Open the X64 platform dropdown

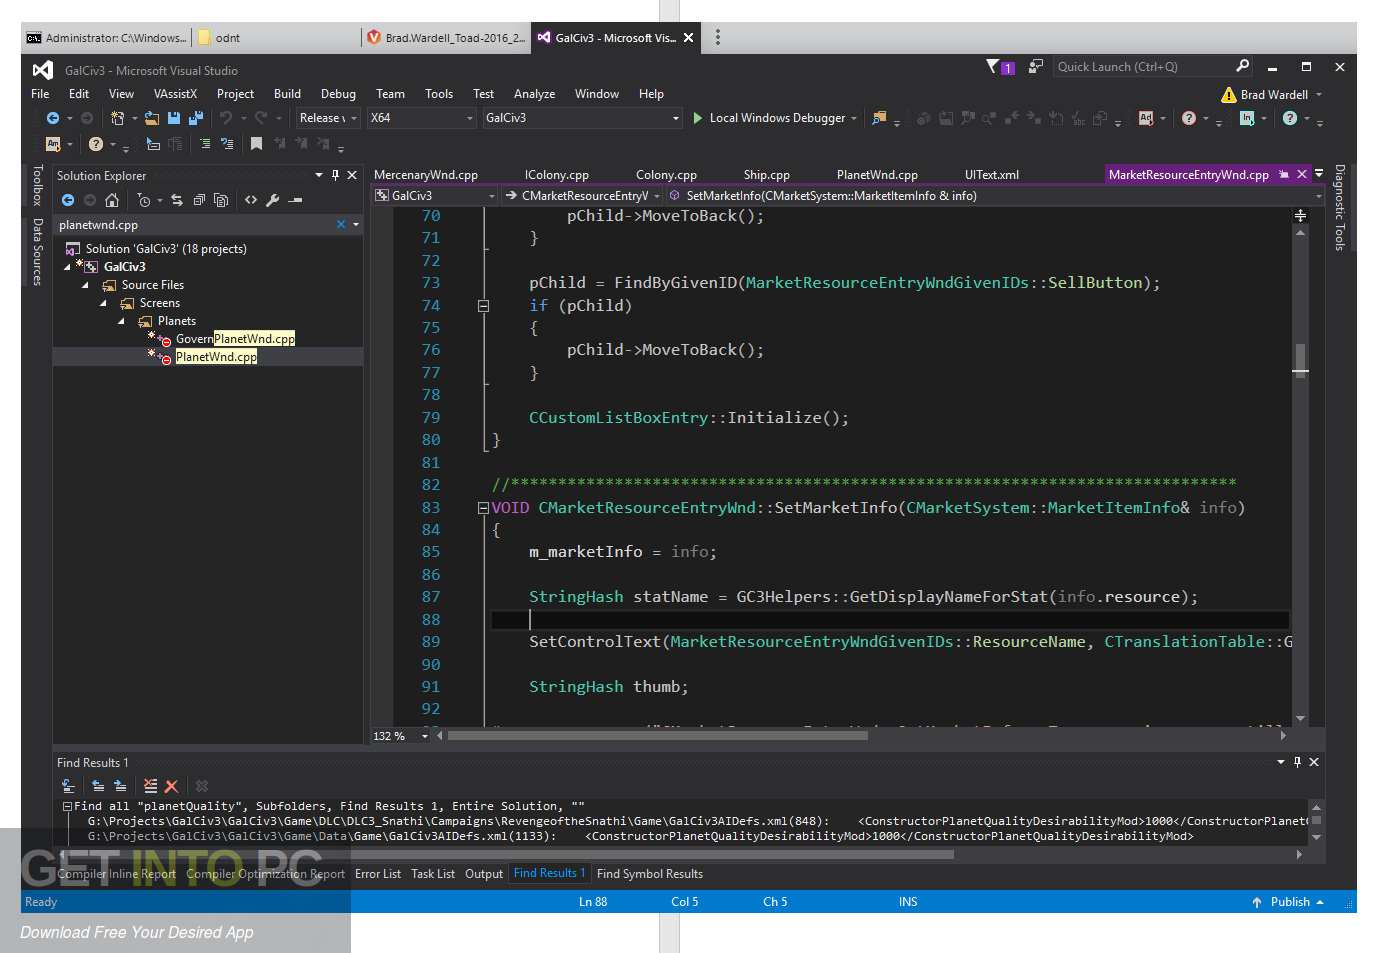421,118
